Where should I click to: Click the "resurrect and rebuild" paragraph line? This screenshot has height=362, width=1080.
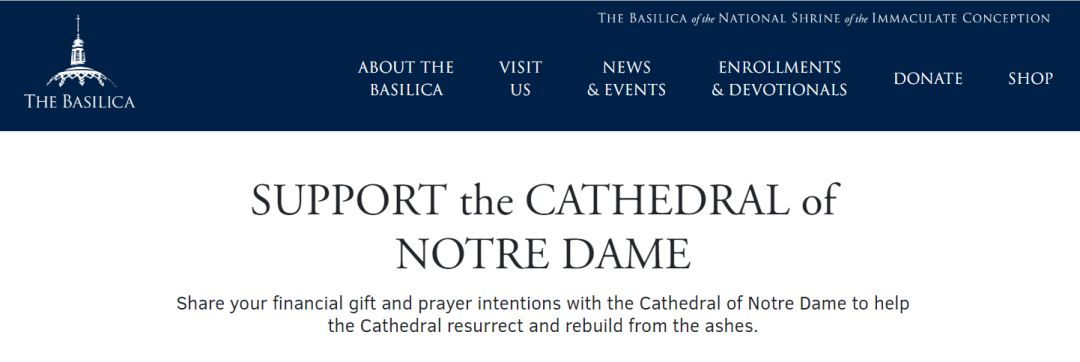(543, 326)
